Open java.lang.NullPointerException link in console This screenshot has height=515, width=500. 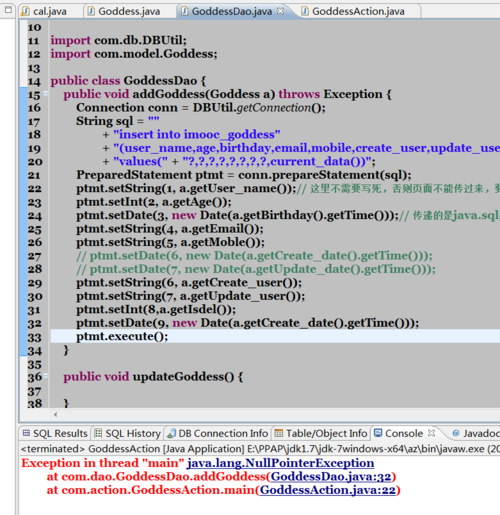(280, 463)
